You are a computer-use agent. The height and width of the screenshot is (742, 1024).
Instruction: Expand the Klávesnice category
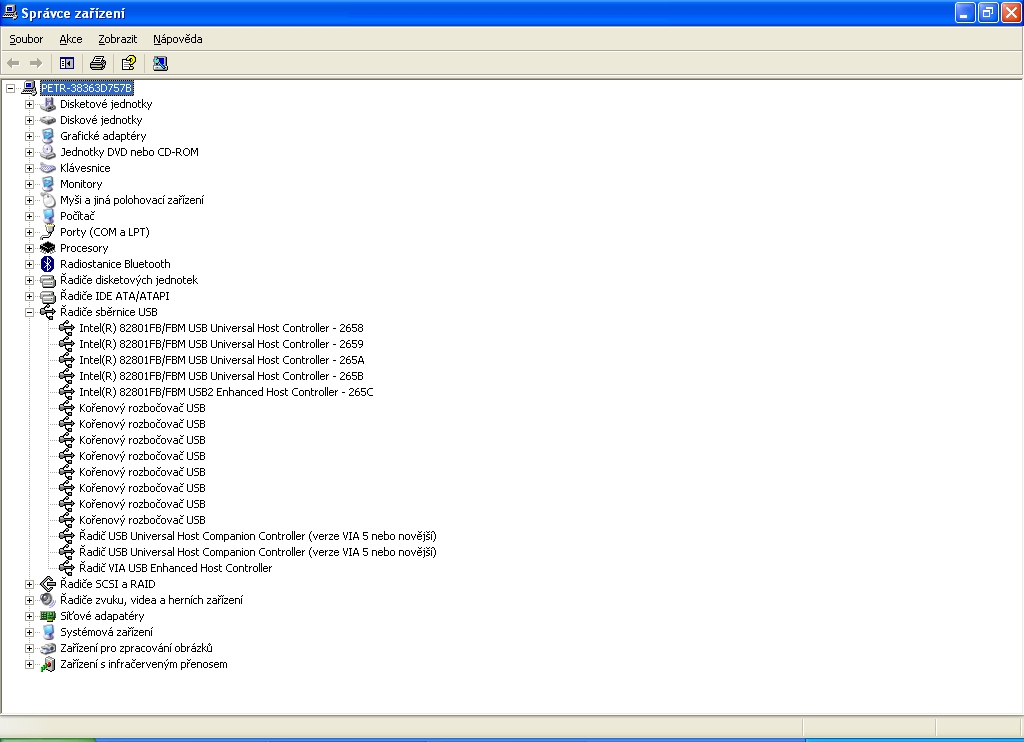pos(29,168)
